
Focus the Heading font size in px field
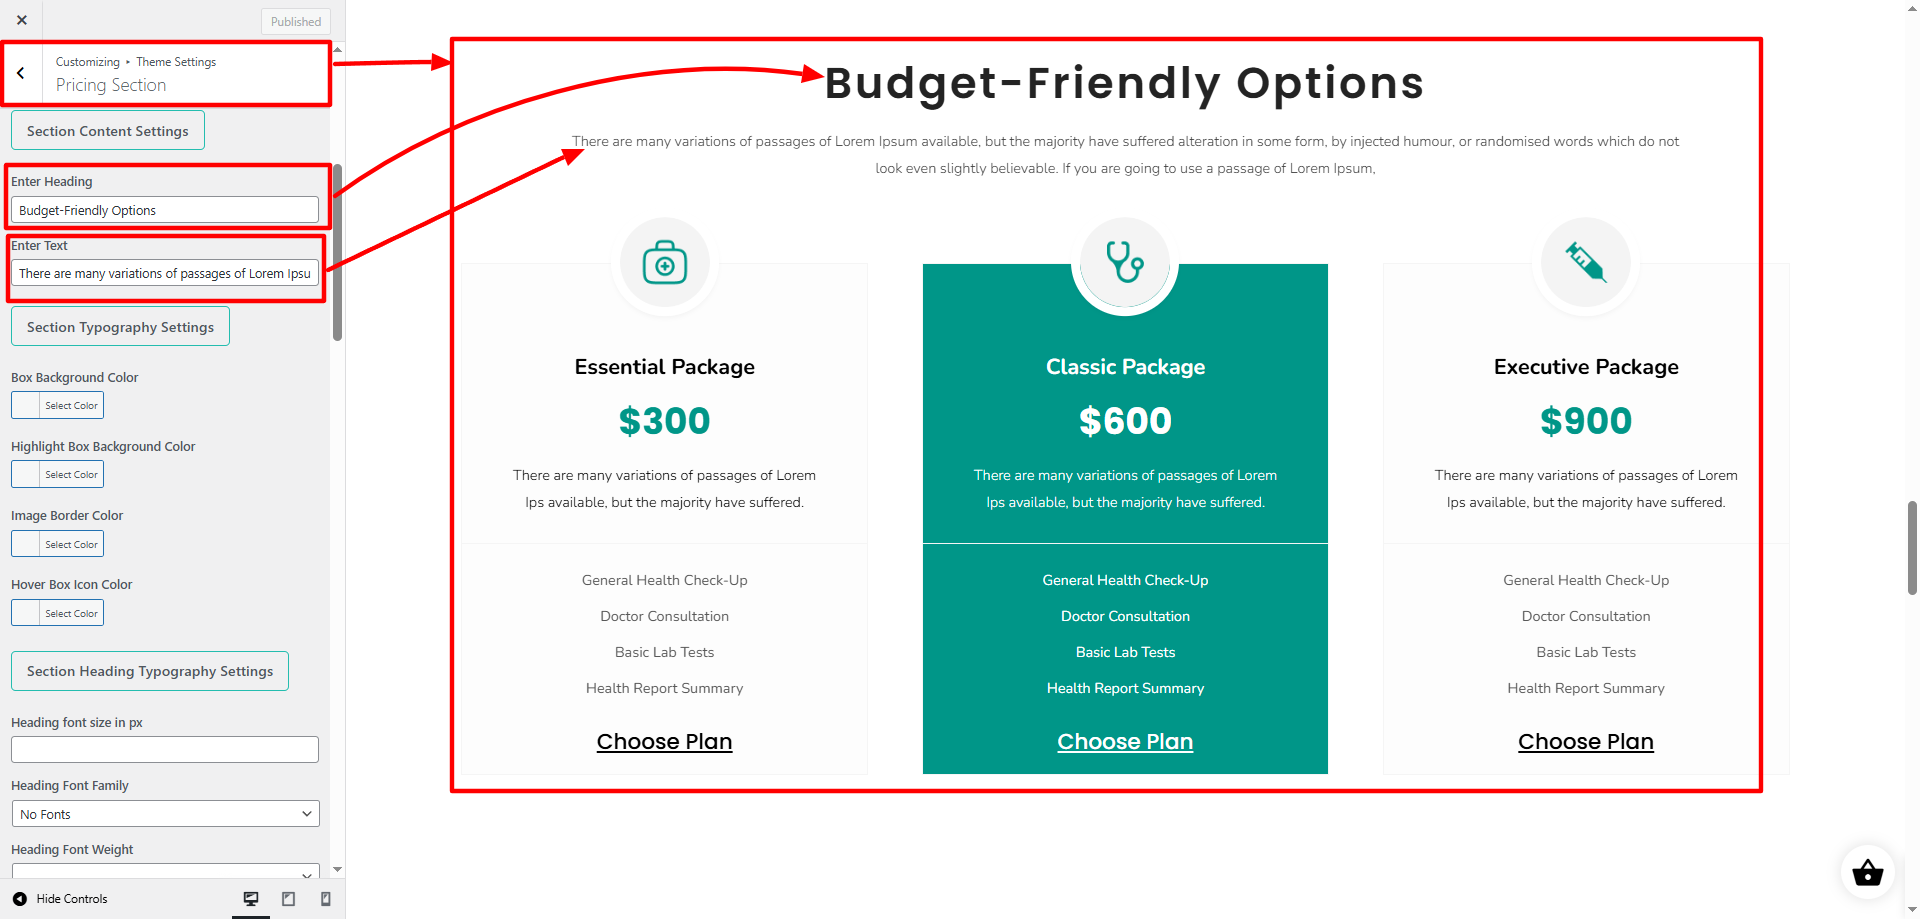click(165, 749)
